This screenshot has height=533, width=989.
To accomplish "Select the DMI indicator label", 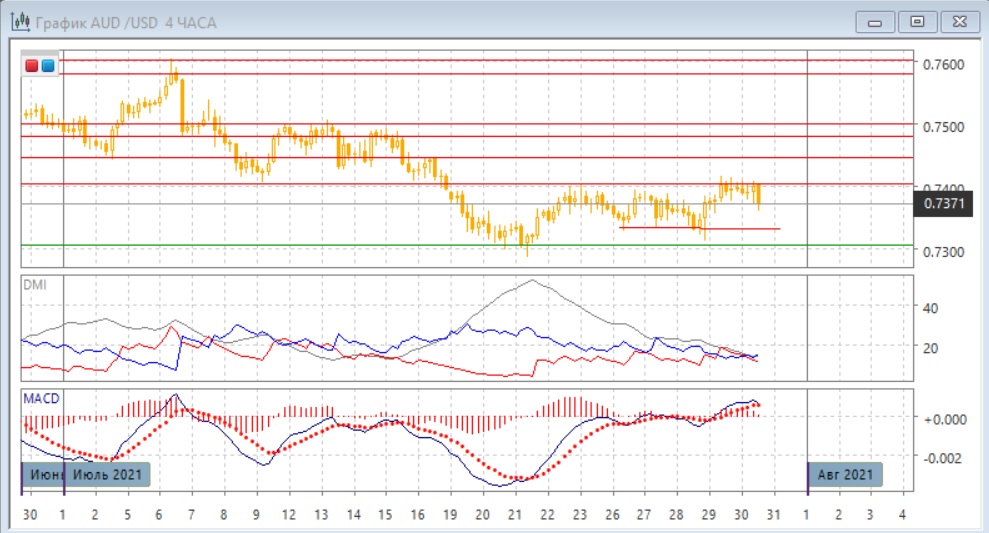I will [x=34, y=284].
